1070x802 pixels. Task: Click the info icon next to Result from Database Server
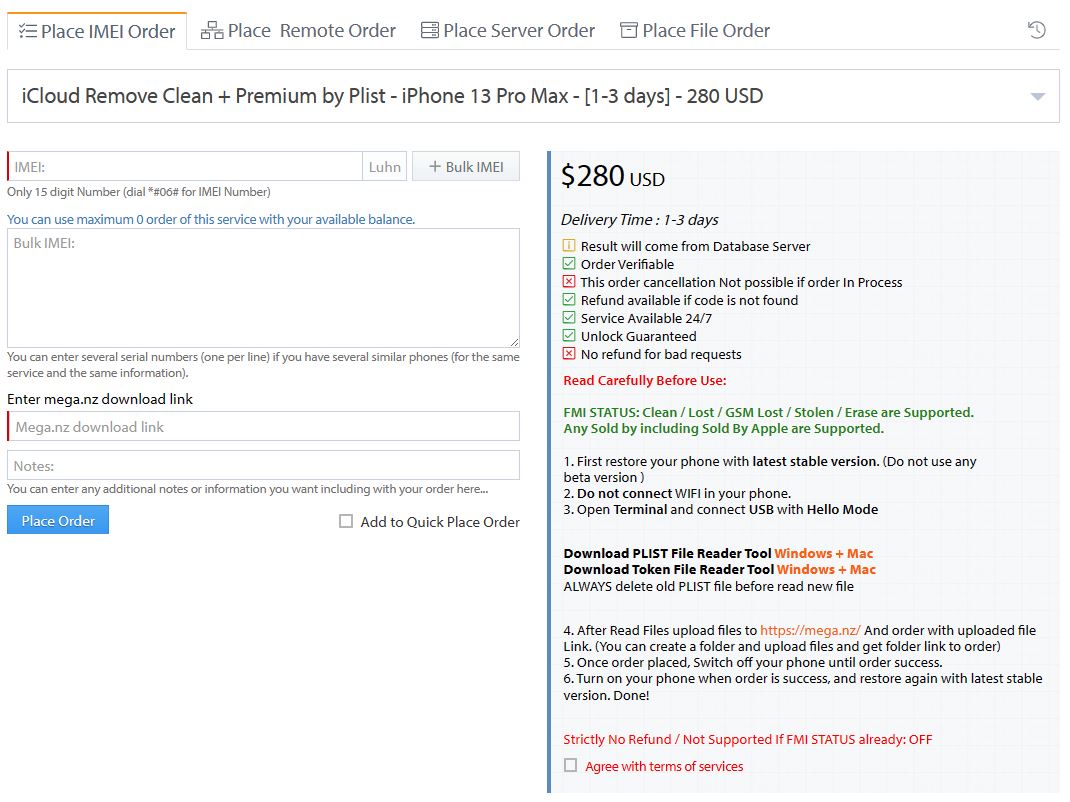[569, 246]
